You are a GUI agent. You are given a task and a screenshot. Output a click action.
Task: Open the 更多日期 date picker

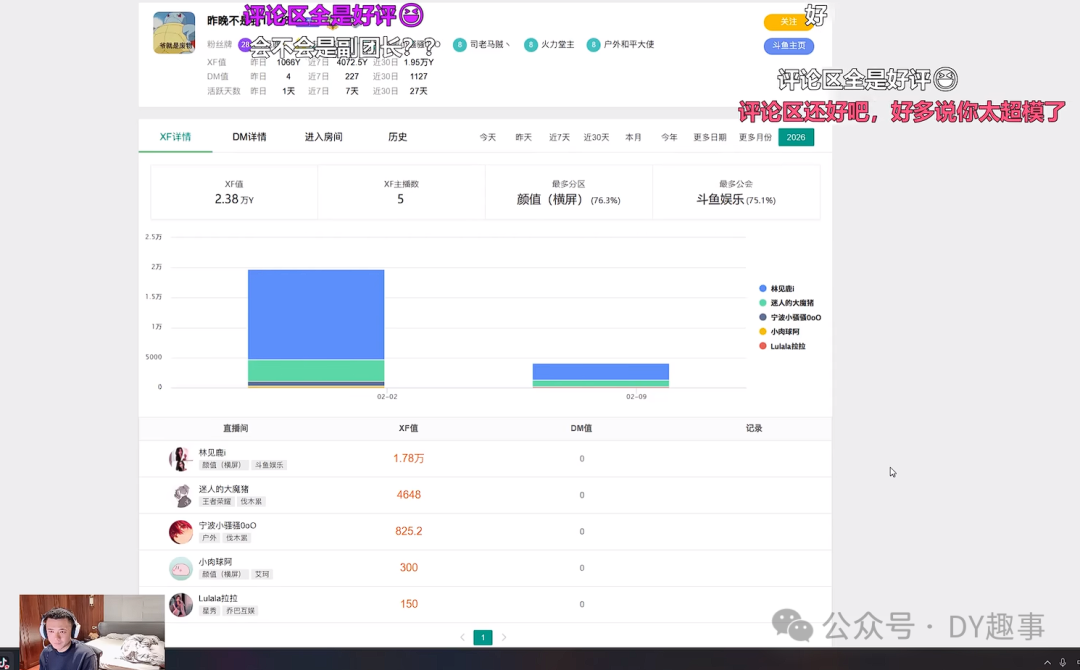point(709,138)
